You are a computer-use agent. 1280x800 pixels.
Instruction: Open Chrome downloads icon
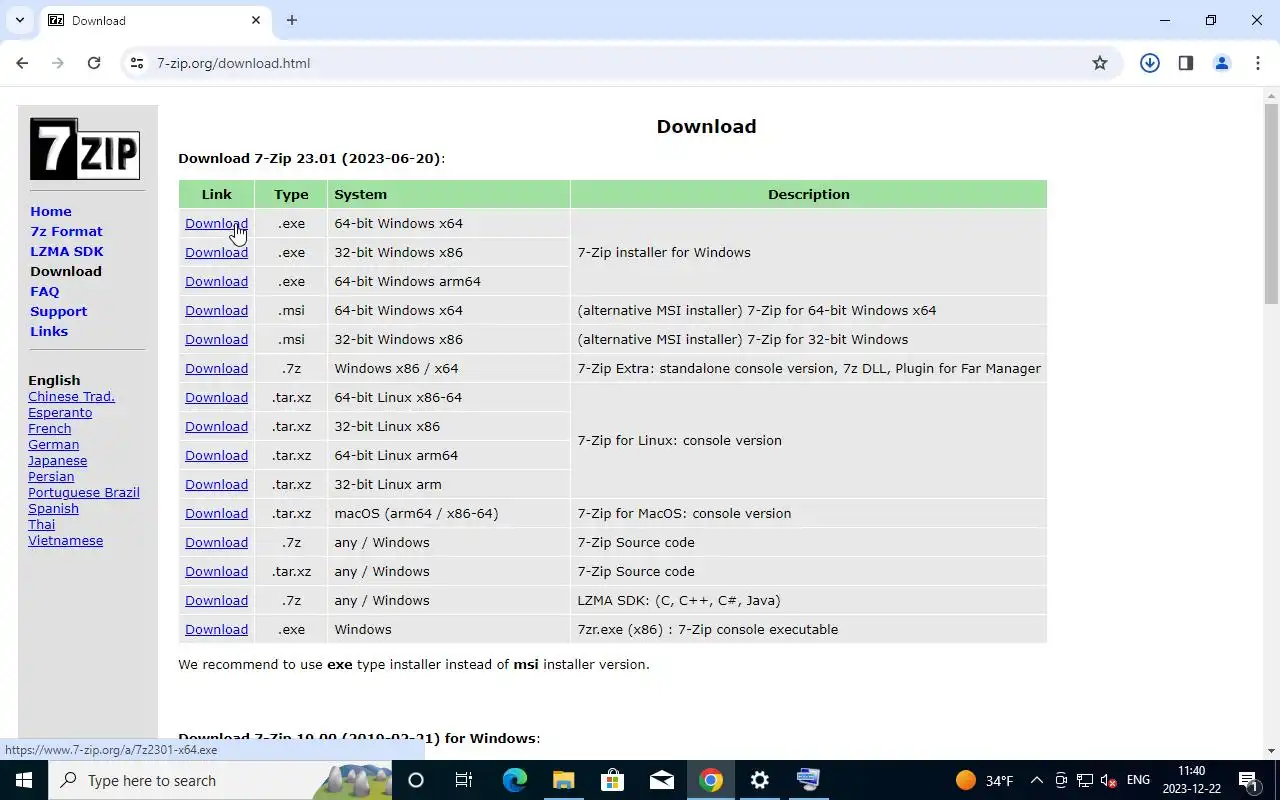[1150, 63]
